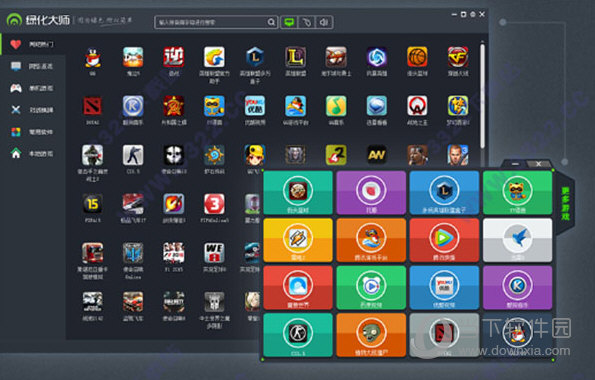The width and height of the screenshot is (595, 380).
Task: Open the CS 1.6 icon in main grid
Action: (x=133, y=155)
